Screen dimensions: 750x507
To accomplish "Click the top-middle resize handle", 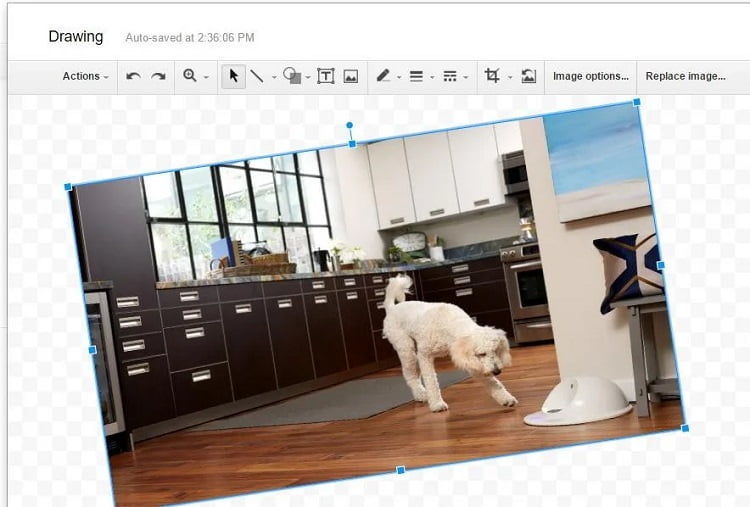I will tap(353, 144).
